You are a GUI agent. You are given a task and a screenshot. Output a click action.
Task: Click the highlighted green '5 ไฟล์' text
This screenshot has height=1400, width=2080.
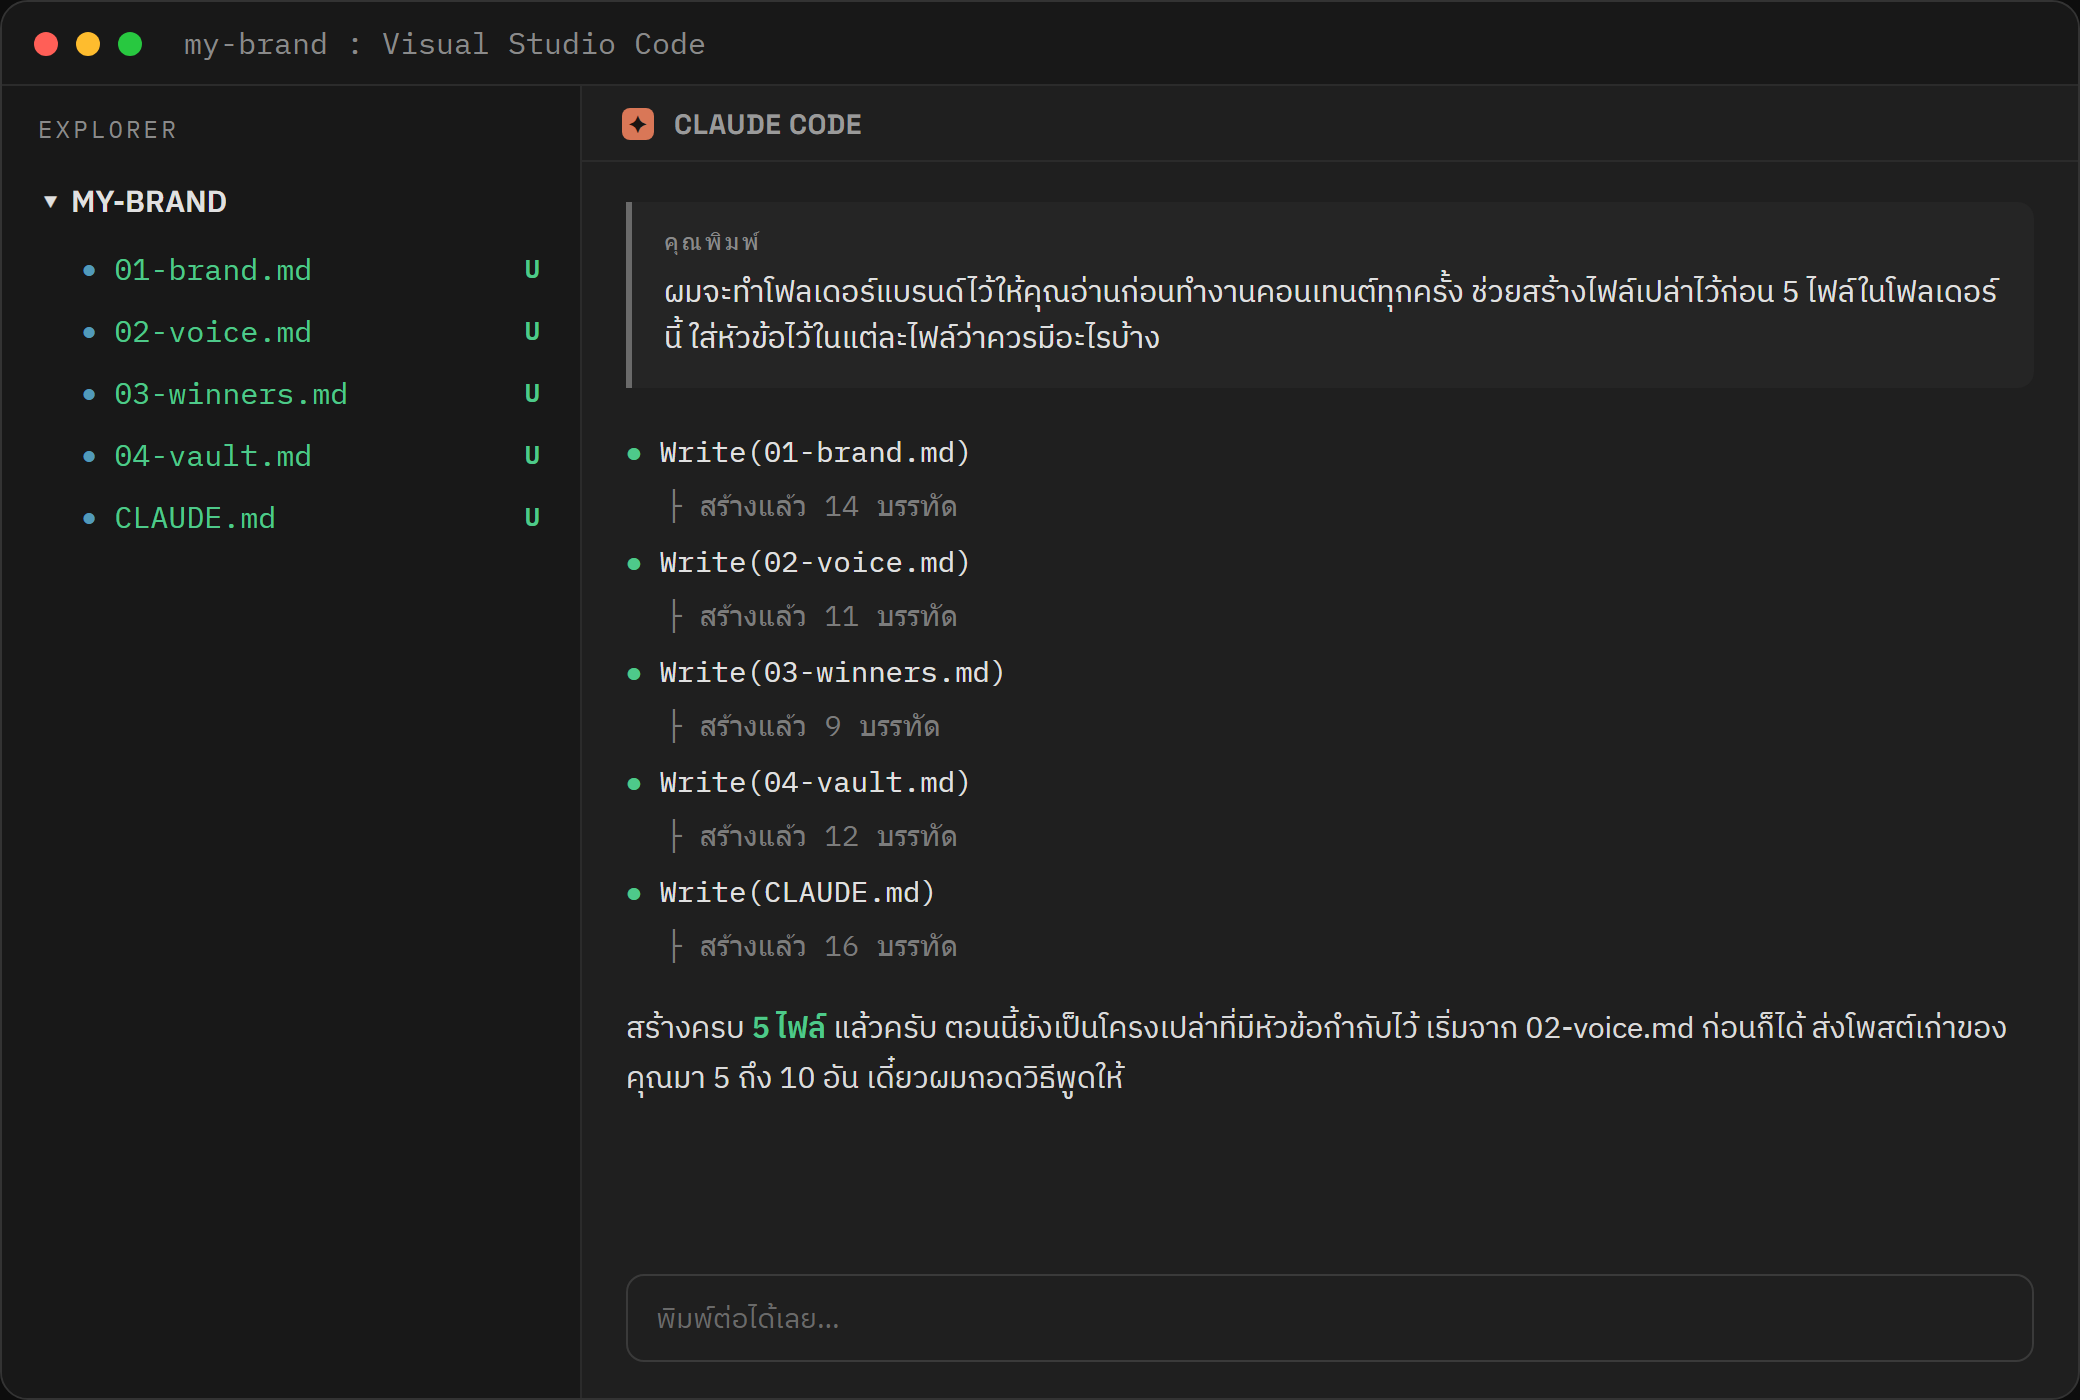click(x=789, y=1027)
